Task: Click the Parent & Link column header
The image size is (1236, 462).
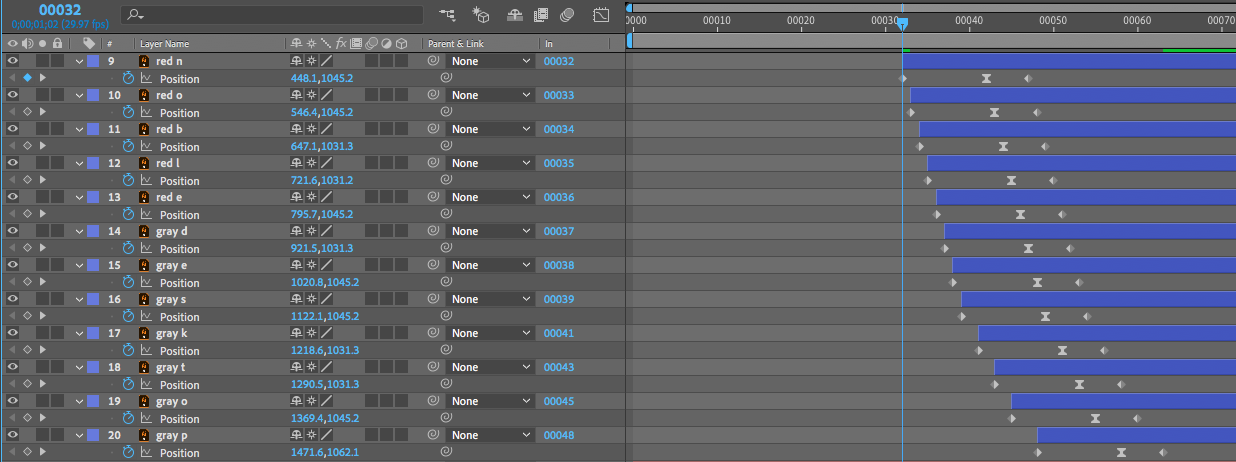Action: [459, 44]
